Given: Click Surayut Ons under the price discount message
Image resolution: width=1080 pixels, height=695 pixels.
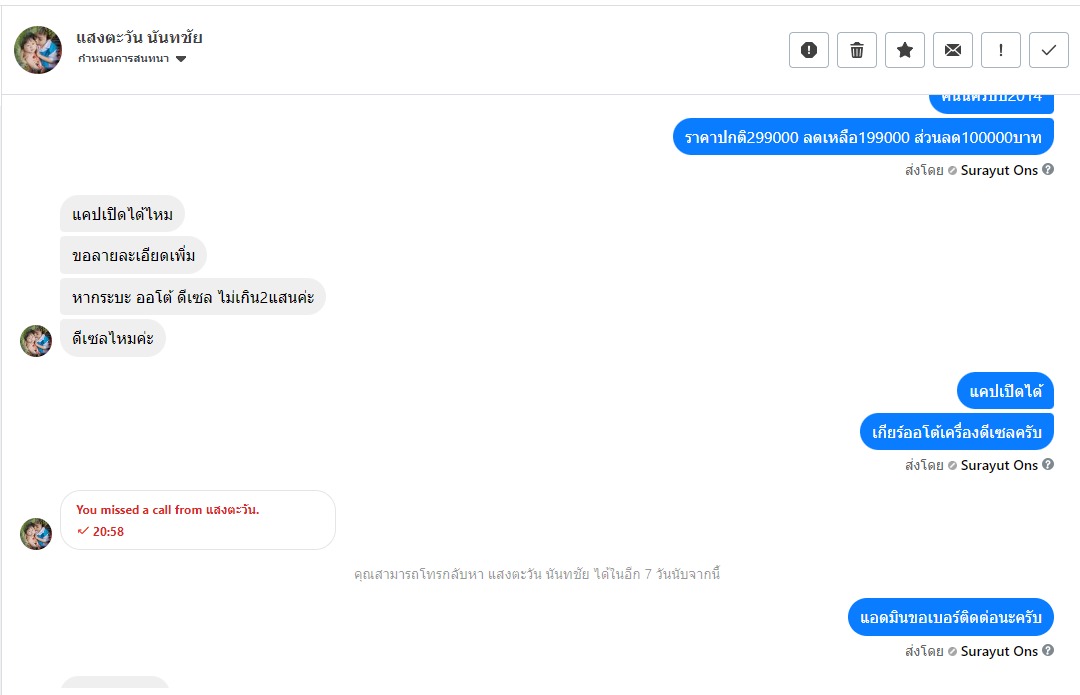Looking at the screenshot, I should (x=999, y=170).
